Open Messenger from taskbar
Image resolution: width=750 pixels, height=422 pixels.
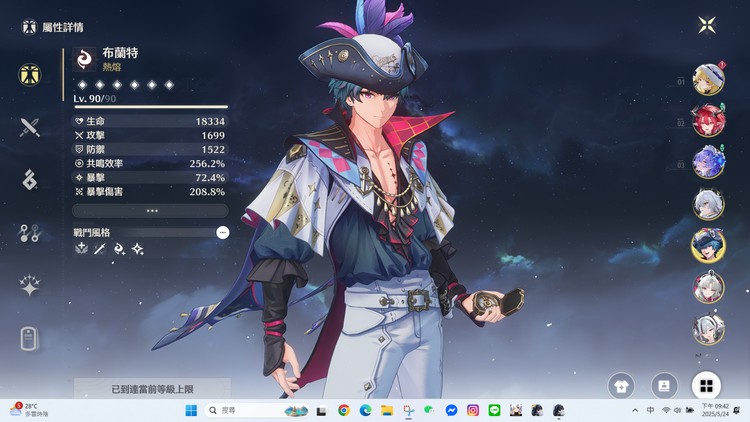tap(451, 411)
